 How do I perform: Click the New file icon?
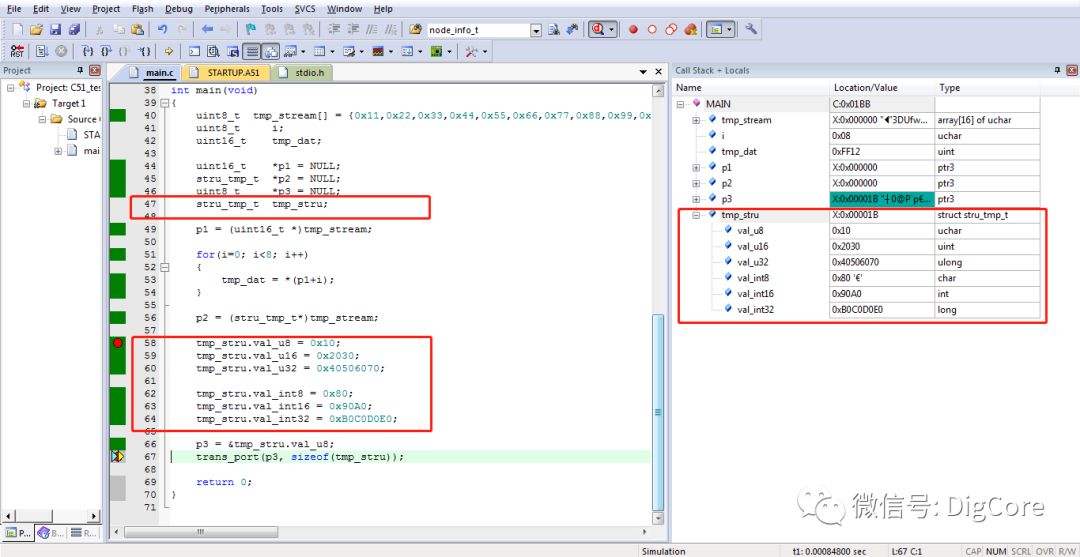click(x=17, y=30)
